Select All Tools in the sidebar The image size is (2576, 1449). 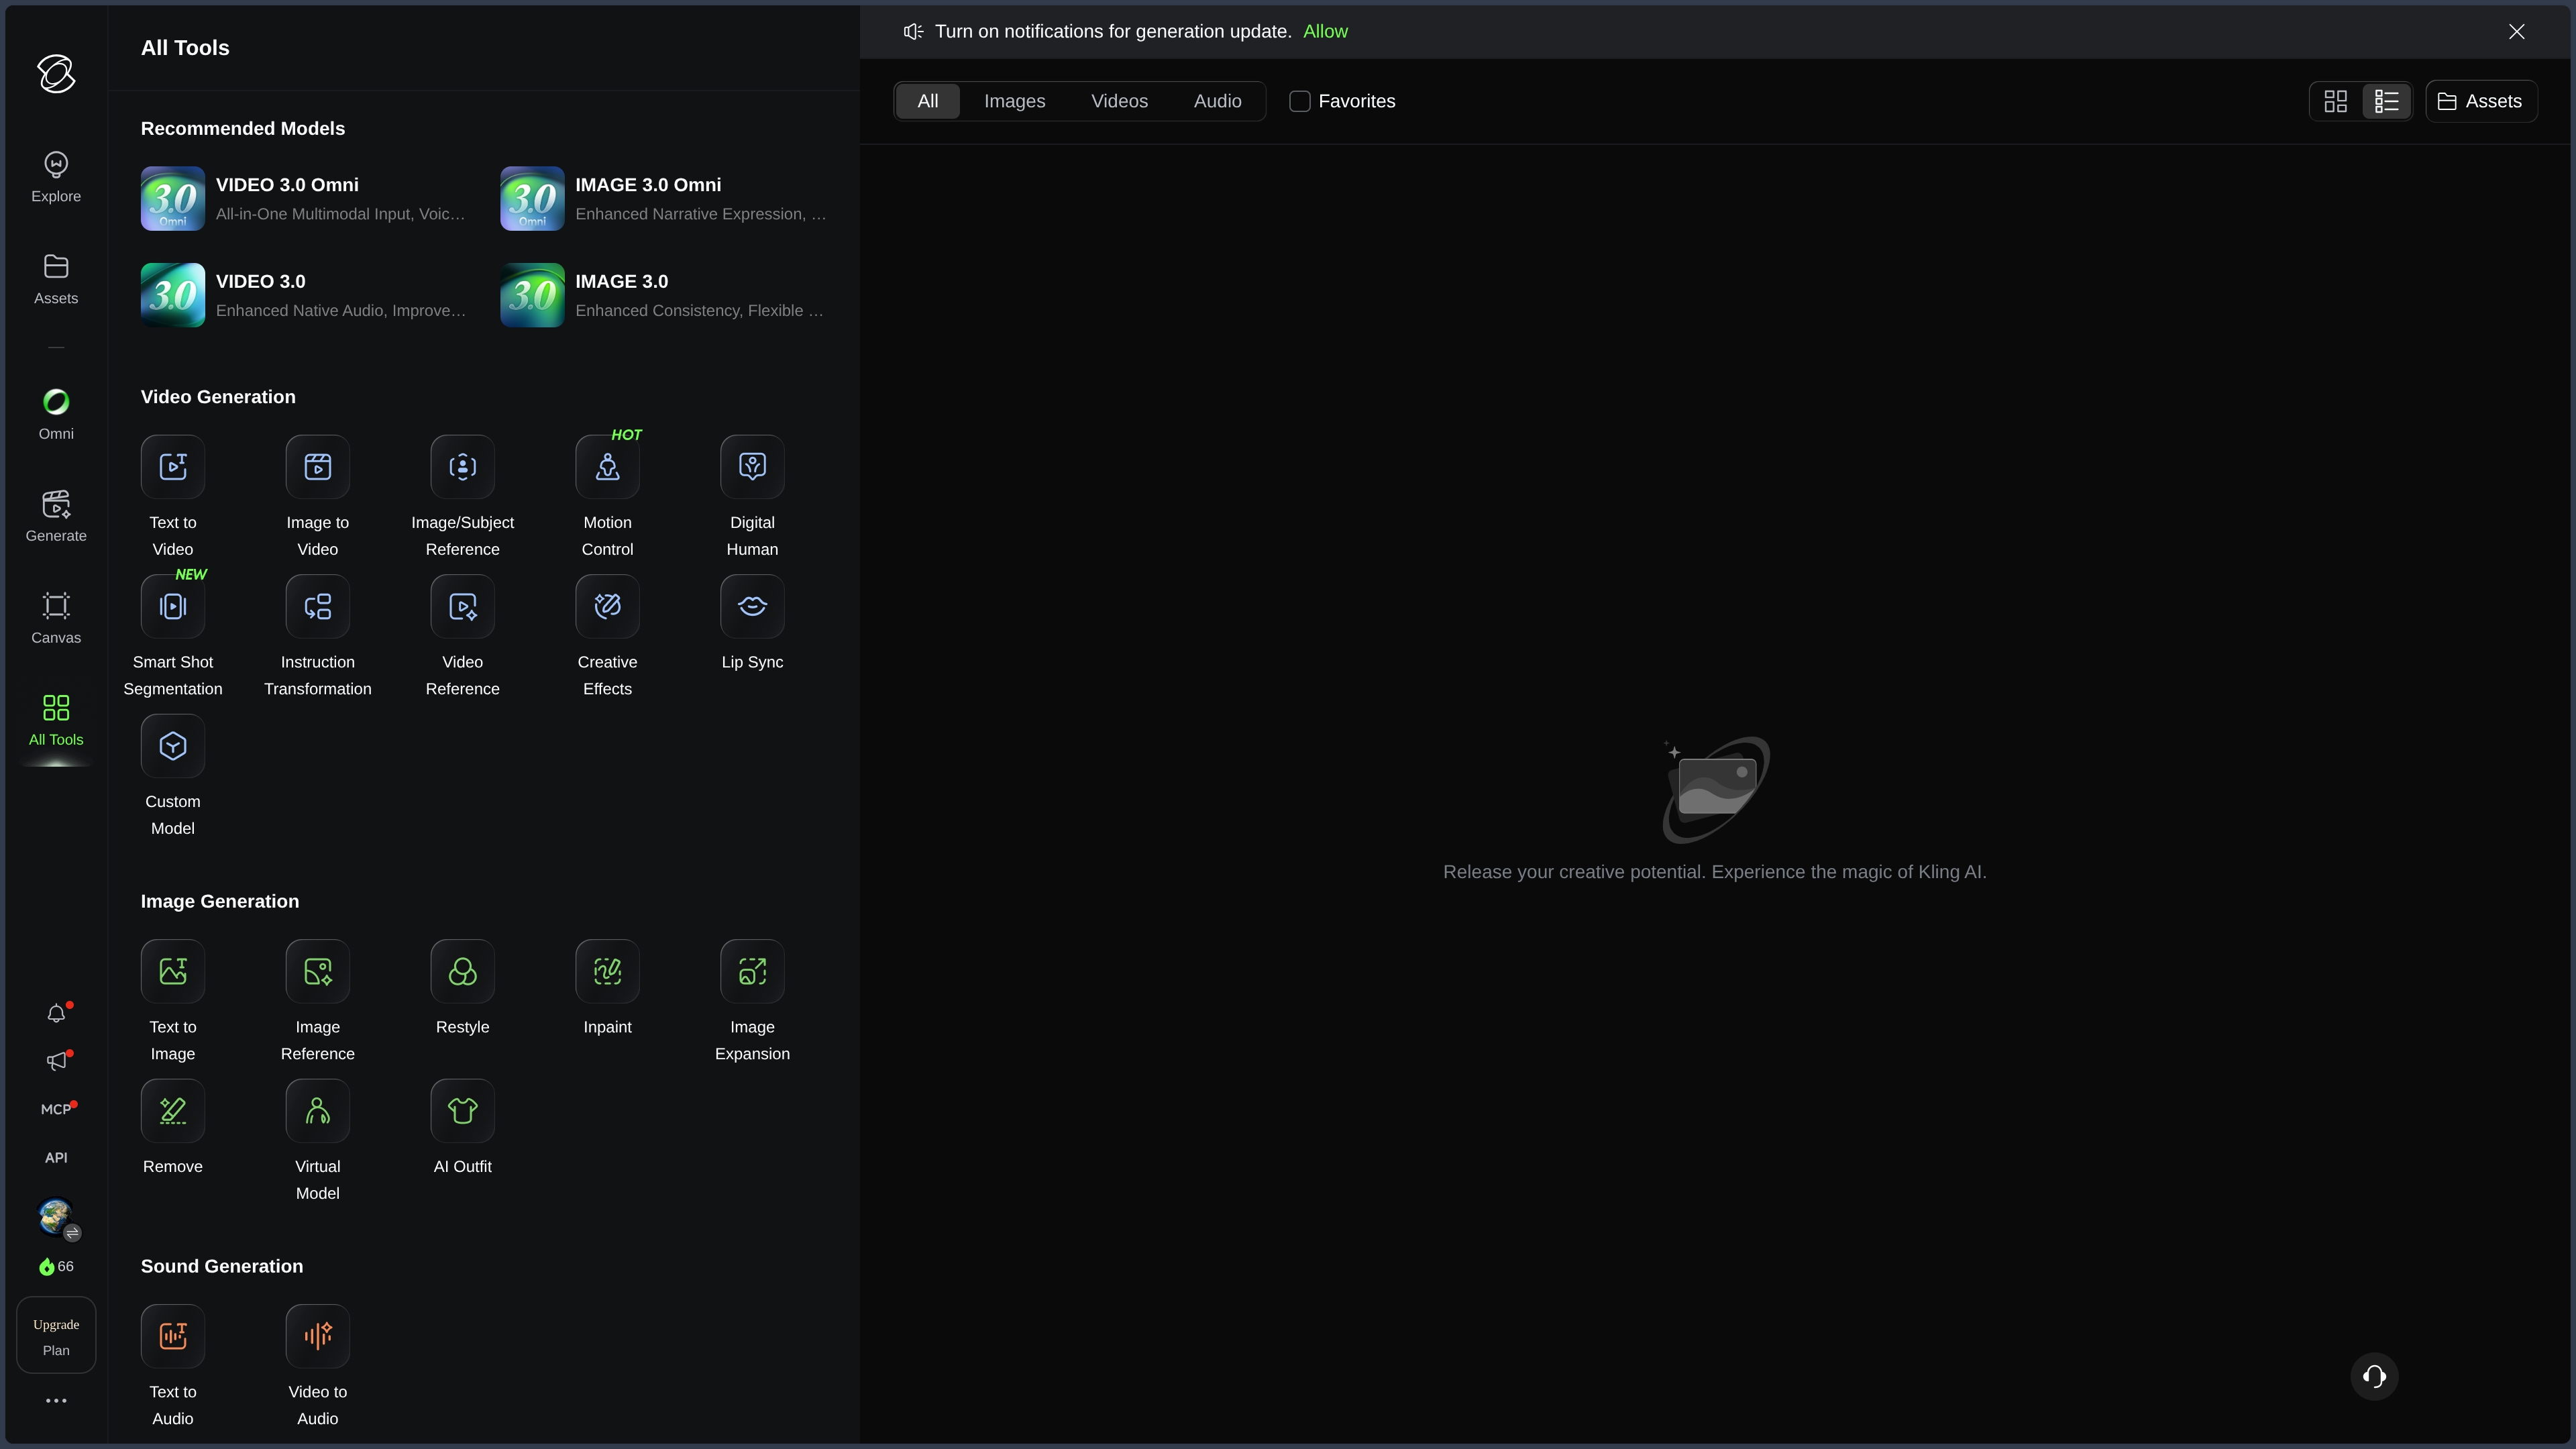[x=56, y=721]
